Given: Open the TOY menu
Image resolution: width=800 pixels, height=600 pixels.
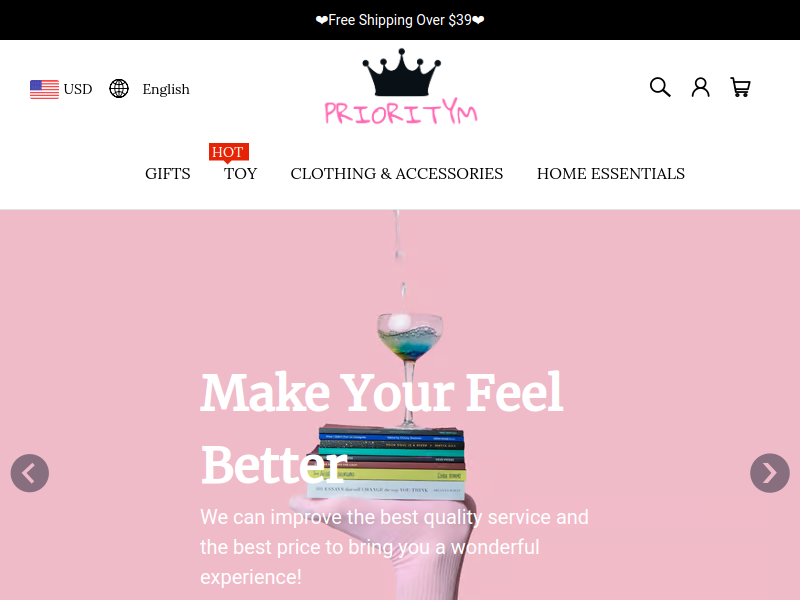Looking at the screenshot, I should (x=240, y=173).
